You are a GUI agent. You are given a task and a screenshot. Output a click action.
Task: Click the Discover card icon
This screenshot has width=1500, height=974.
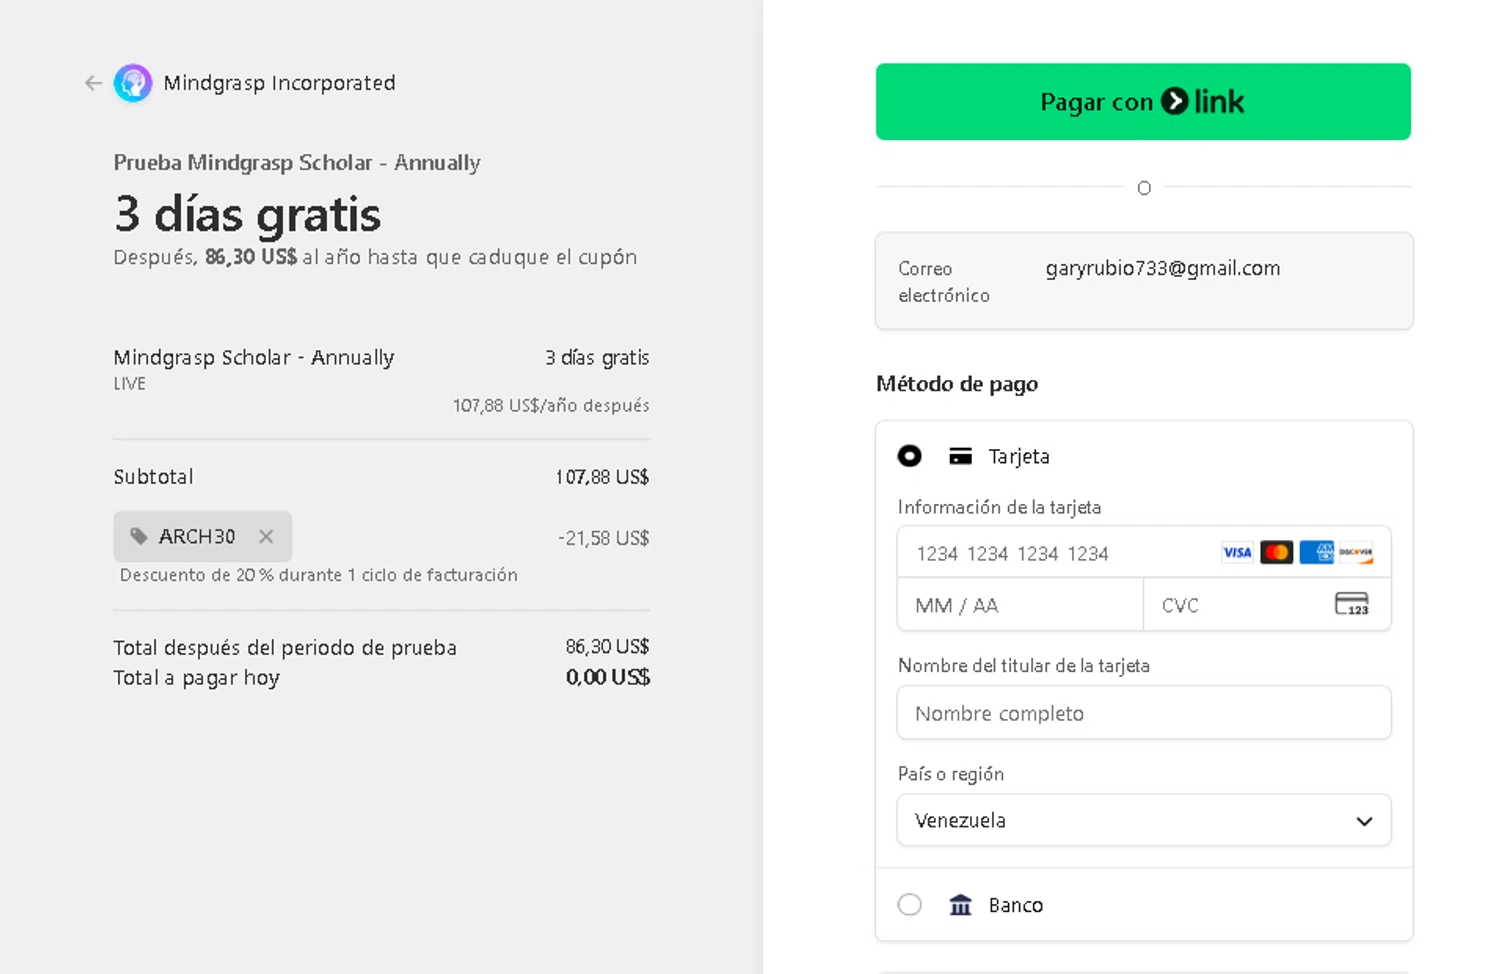(x=1356, y=552)
